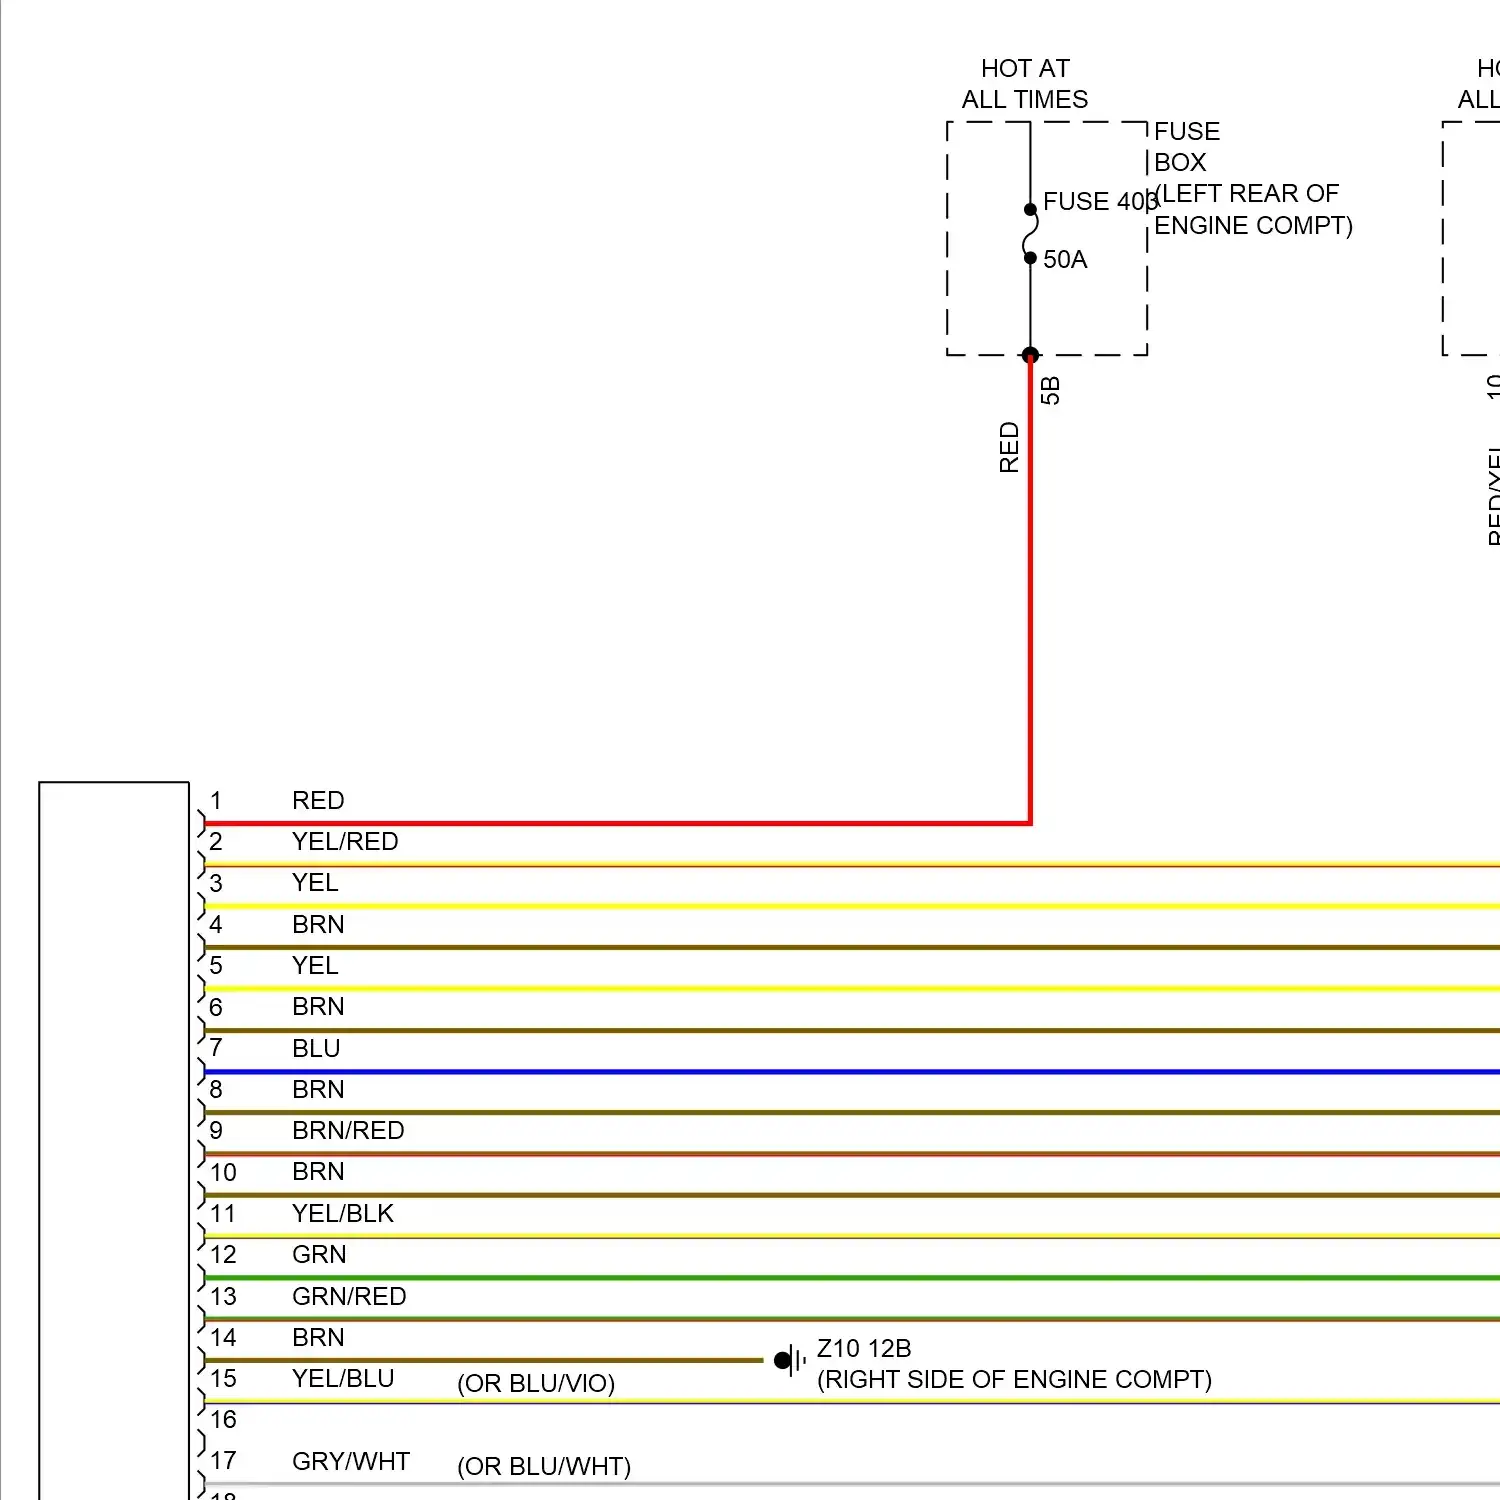Click pin 14 BRN wire label
The width and height of the screenshot is (1500, 1500).
318,1337
